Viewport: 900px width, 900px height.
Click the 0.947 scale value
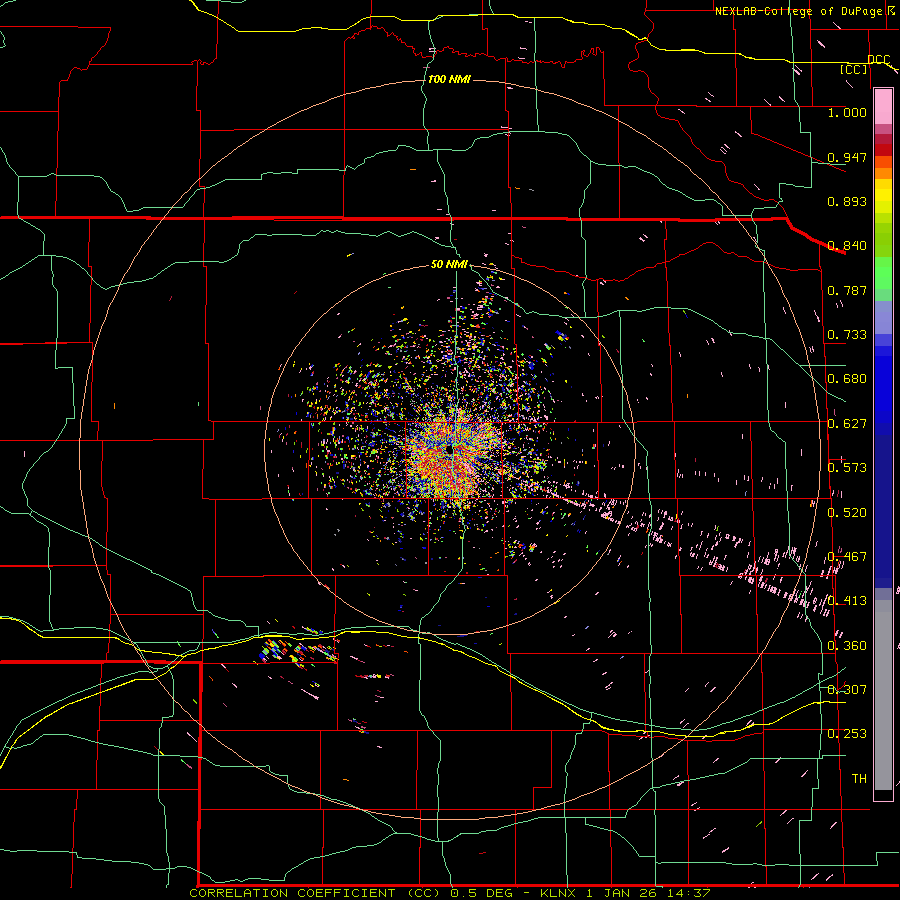pos(847,157)
